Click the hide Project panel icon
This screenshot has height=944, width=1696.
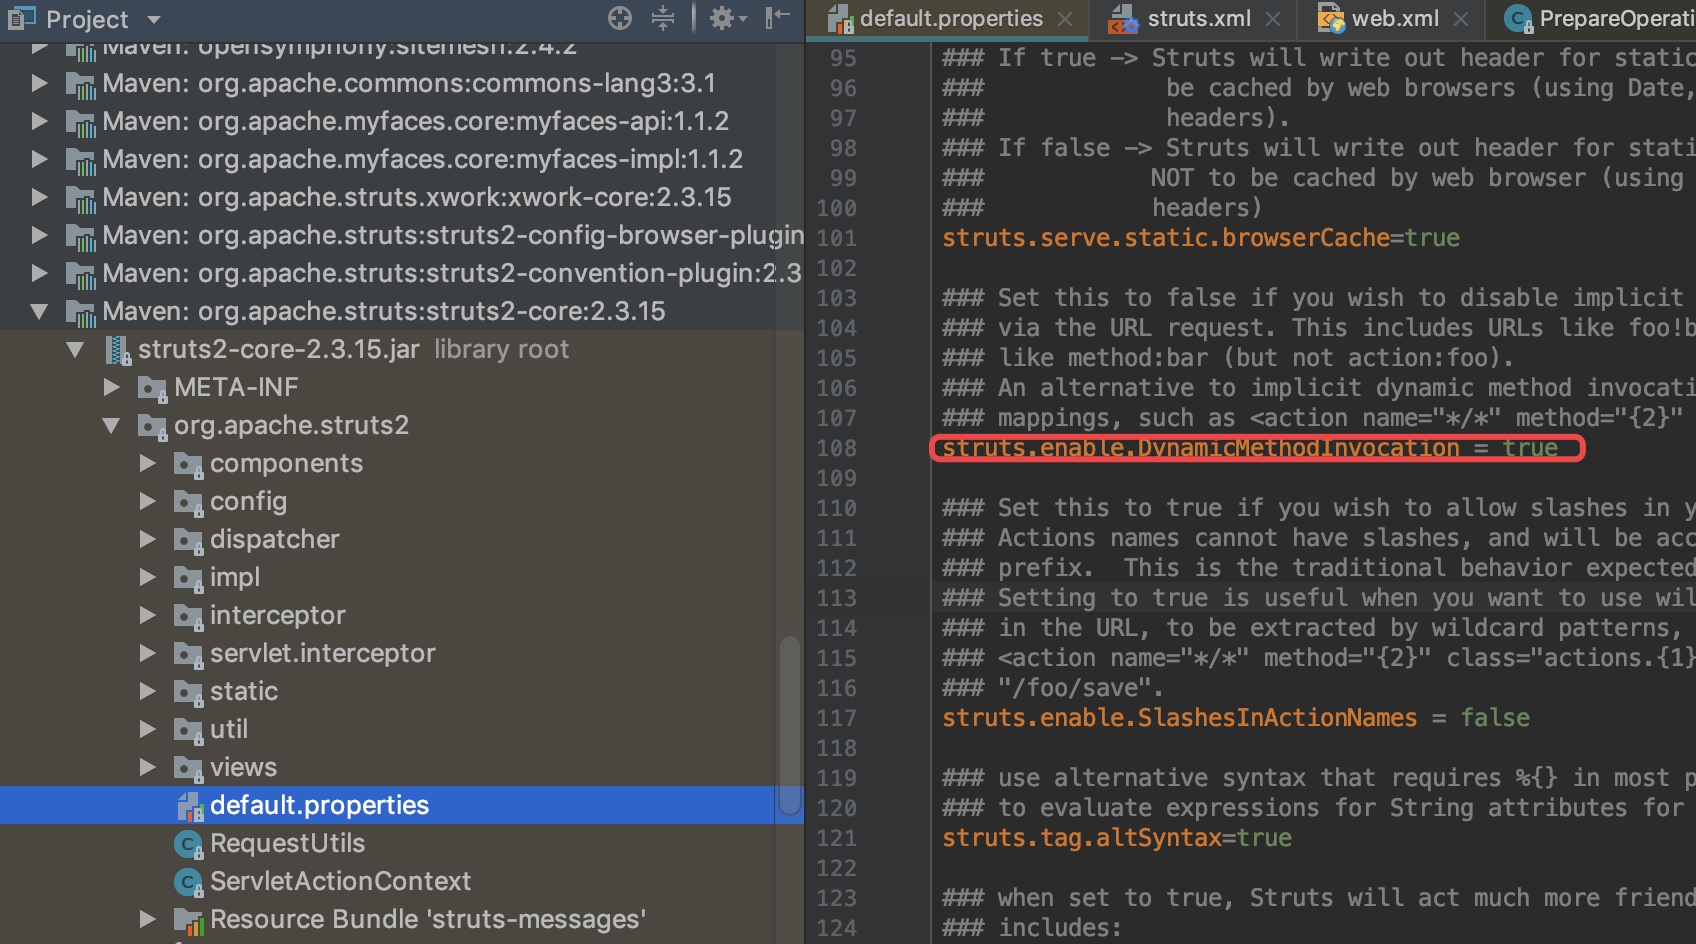[777, 18]
